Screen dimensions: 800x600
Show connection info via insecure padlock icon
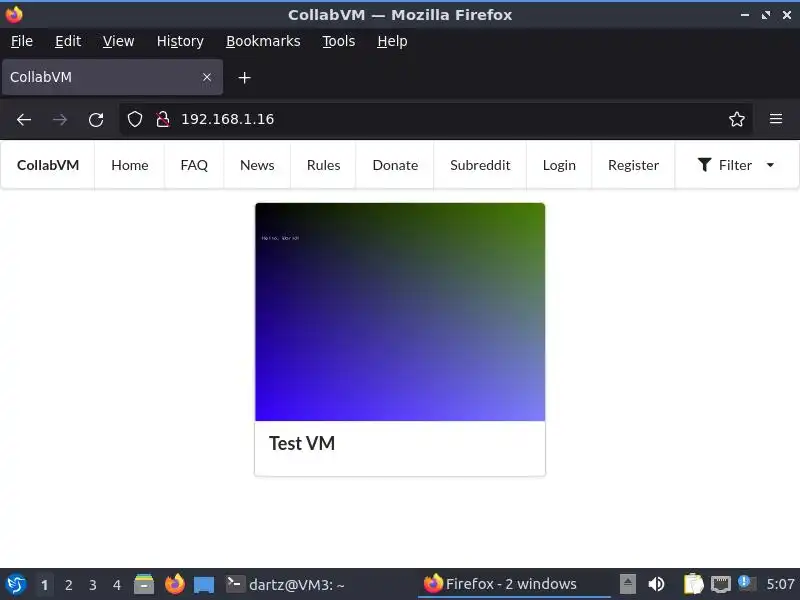(163, 119)
